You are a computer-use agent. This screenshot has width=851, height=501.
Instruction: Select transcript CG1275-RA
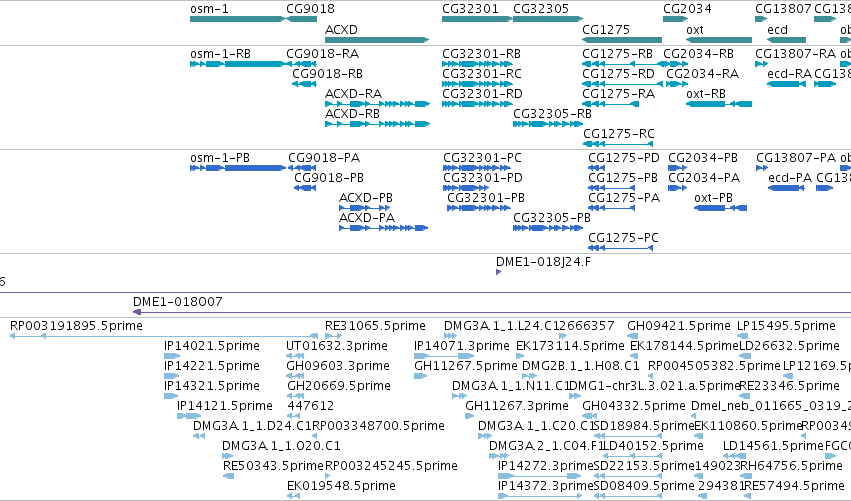[x=611, y=104]
